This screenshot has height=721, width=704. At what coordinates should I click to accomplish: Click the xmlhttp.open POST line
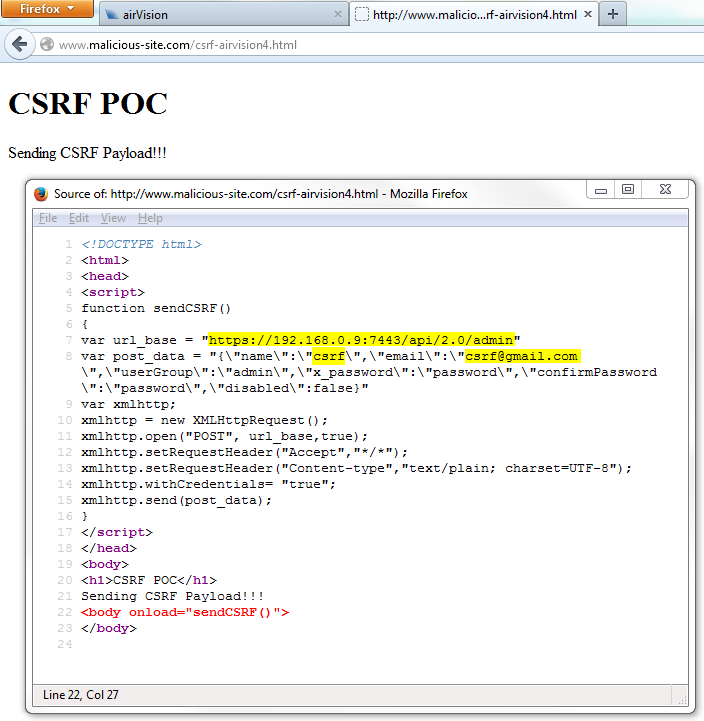pos(224,436)
